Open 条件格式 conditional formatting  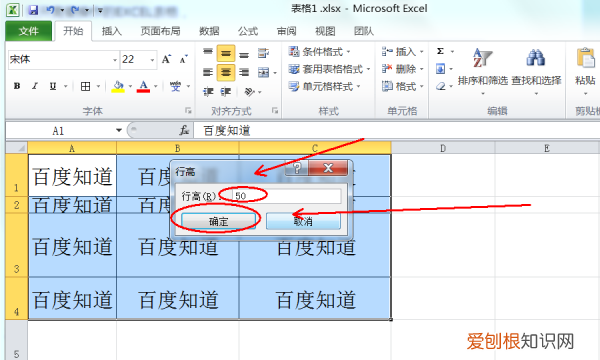[320, 51]
